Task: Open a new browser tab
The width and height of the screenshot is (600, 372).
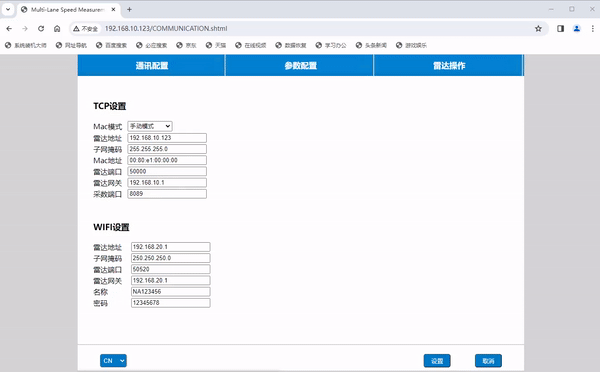Action: [129, 10]
